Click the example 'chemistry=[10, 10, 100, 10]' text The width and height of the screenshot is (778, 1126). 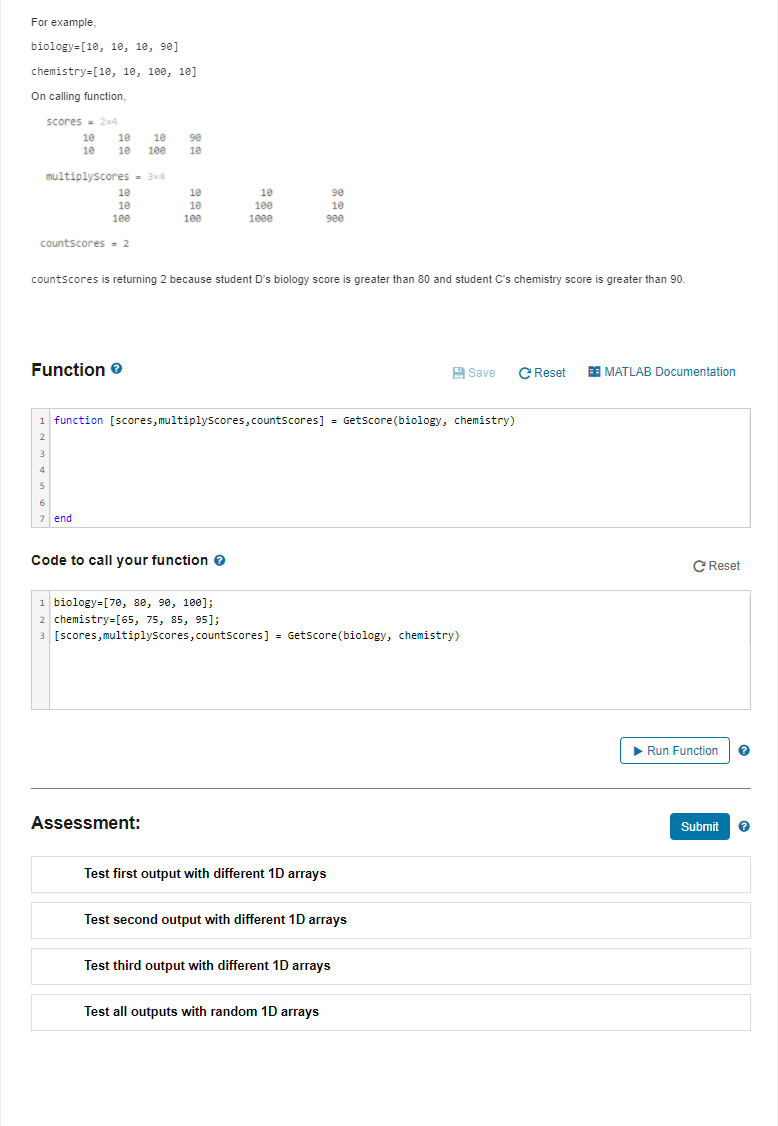(x=114, y=72)
